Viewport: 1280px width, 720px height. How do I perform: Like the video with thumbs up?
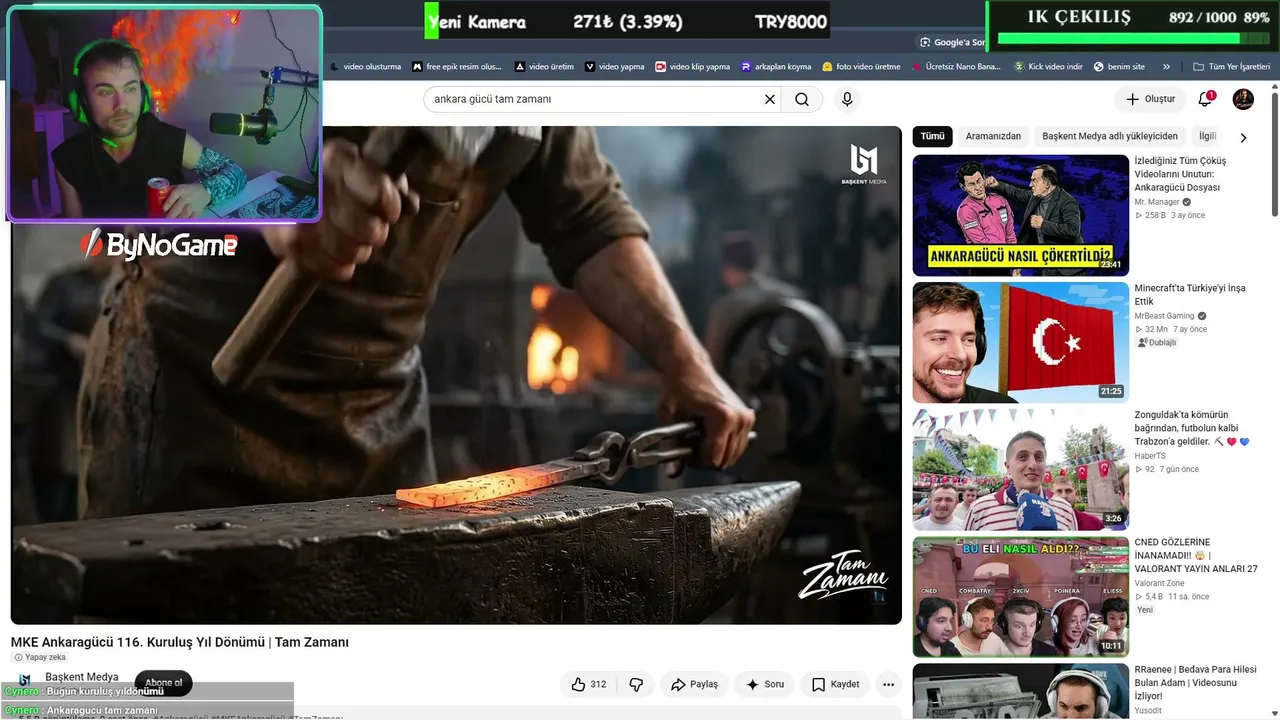[588, 684]
